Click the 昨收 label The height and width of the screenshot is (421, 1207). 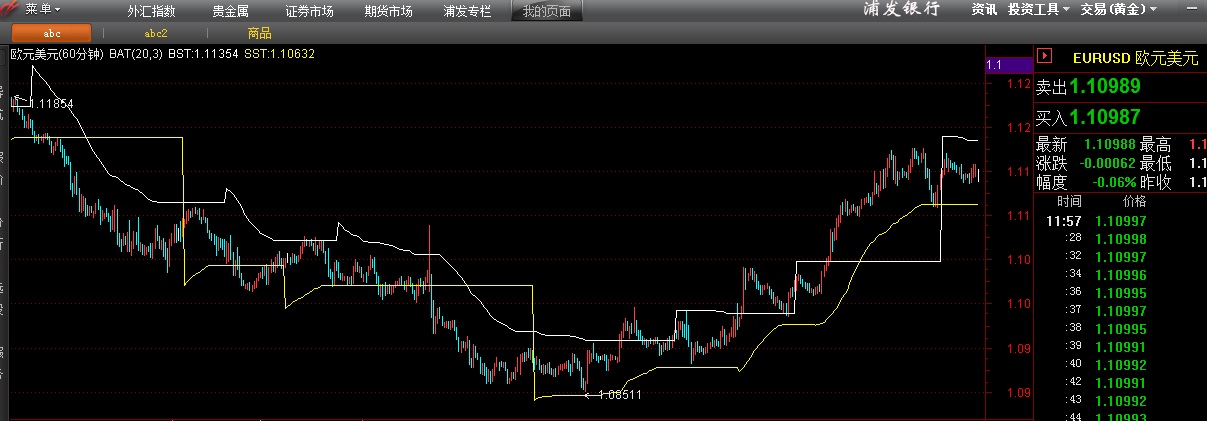tap(1155, 182)
